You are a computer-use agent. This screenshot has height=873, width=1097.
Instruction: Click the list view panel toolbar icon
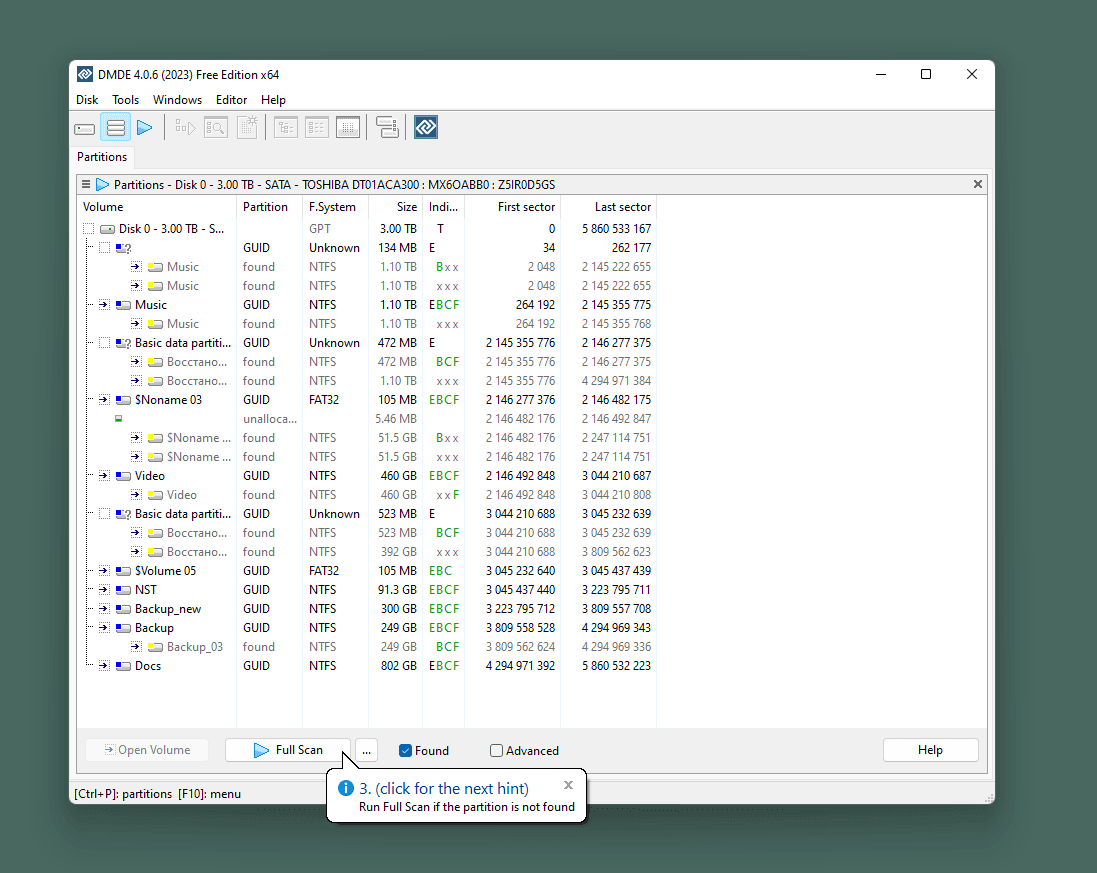coord(316,127)
